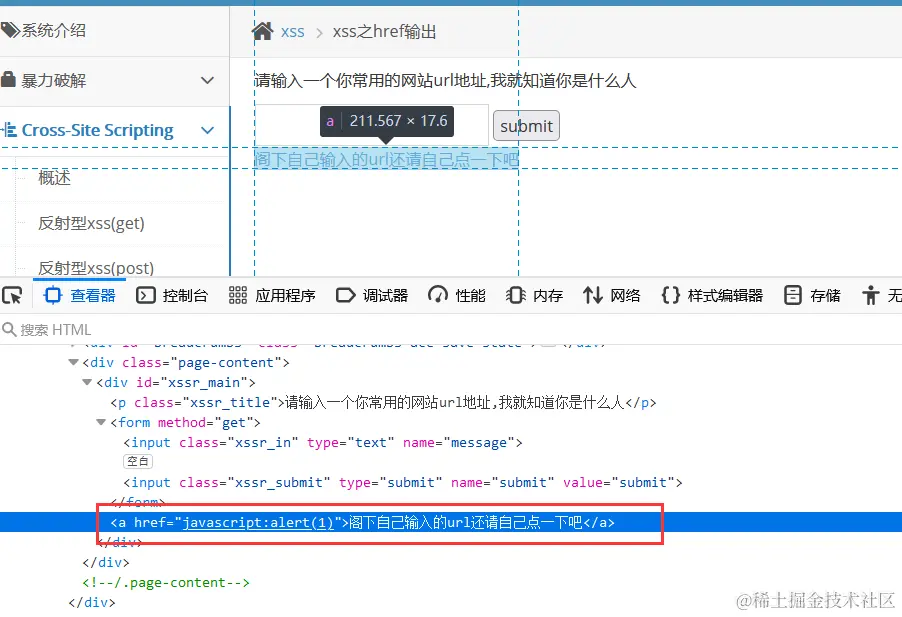This screenshot has width=902, height=617.
Task: Switch to the 调试器 tab
Action: (x=372, y=296)
